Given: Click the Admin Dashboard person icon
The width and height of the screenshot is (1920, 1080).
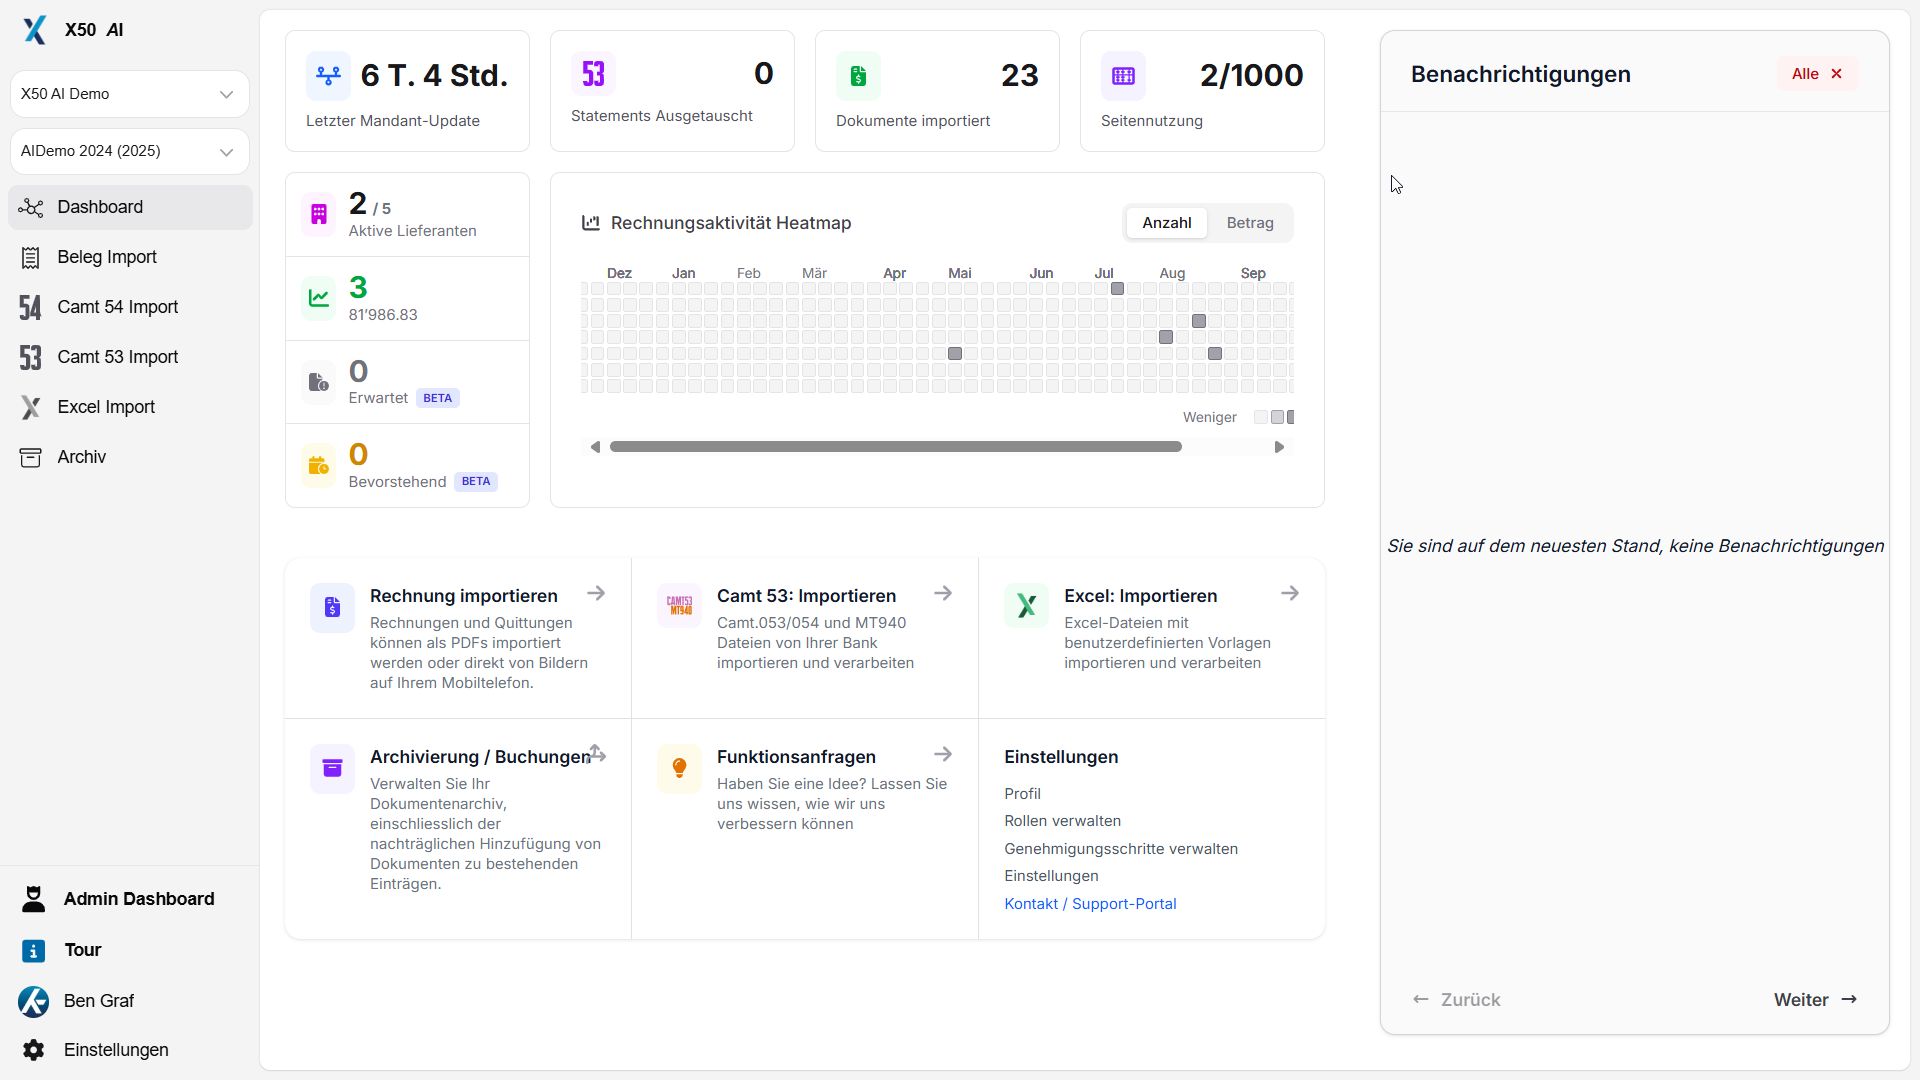Looking at the screenshot, I should tap(33, 899).
